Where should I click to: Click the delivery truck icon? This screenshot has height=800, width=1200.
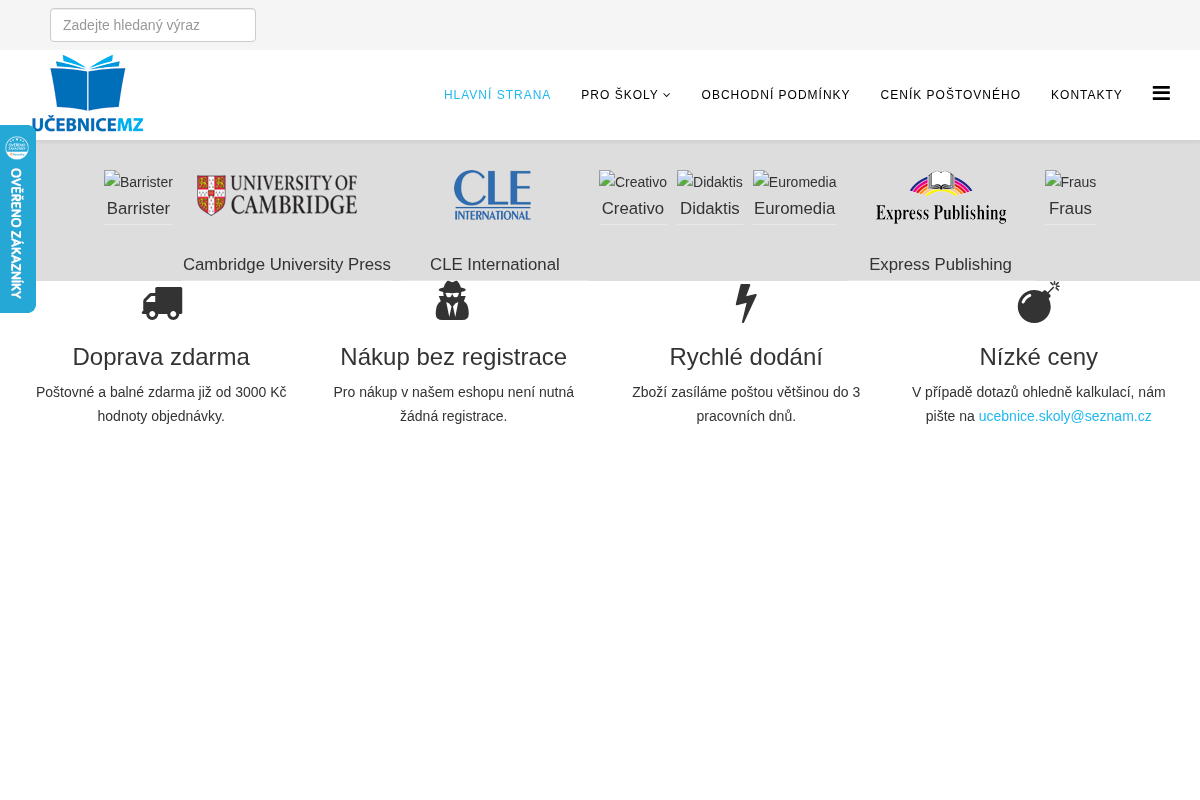tap(162, 303)
